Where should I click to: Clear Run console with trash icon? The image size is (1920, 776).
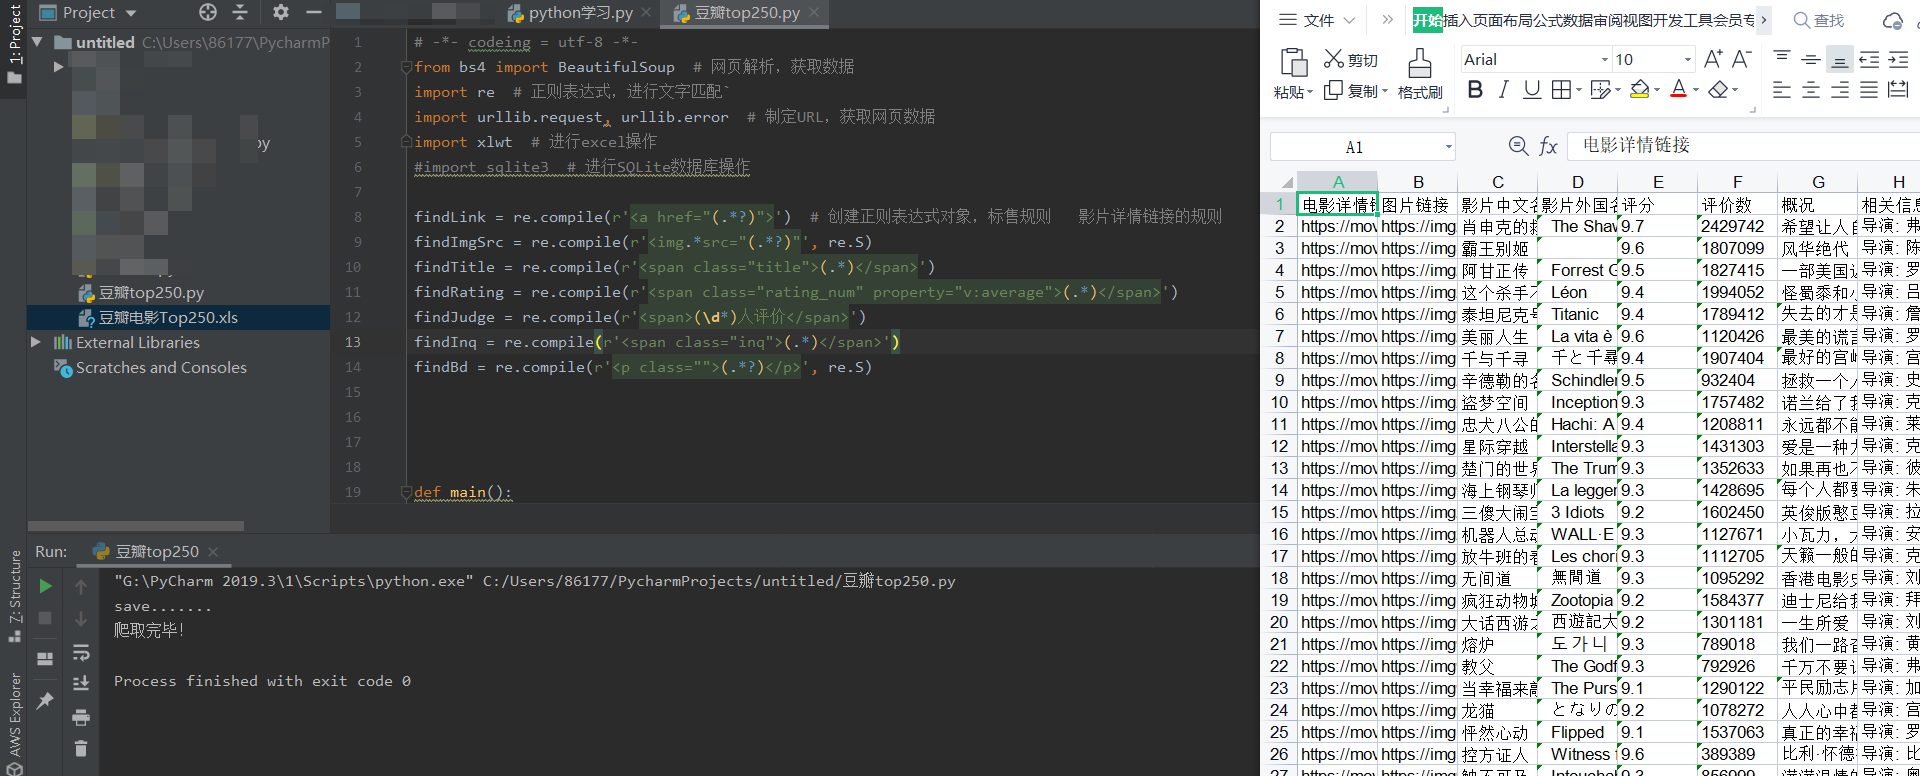[81, 748]
